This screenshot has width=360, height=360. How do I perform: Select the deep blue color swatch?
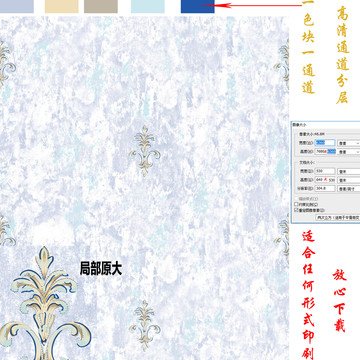point(198,6)
